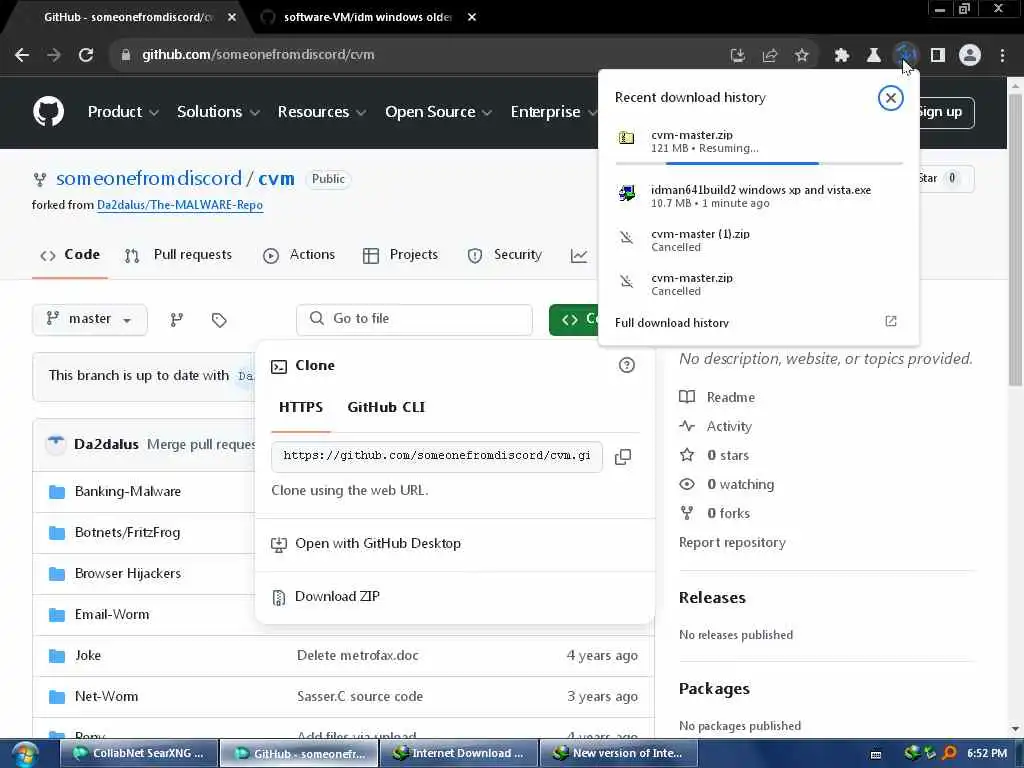Open Da2dalus/The-MALWARE-Repo fork link
This screenshot has width=1024, height=768.
coord(180,205)
